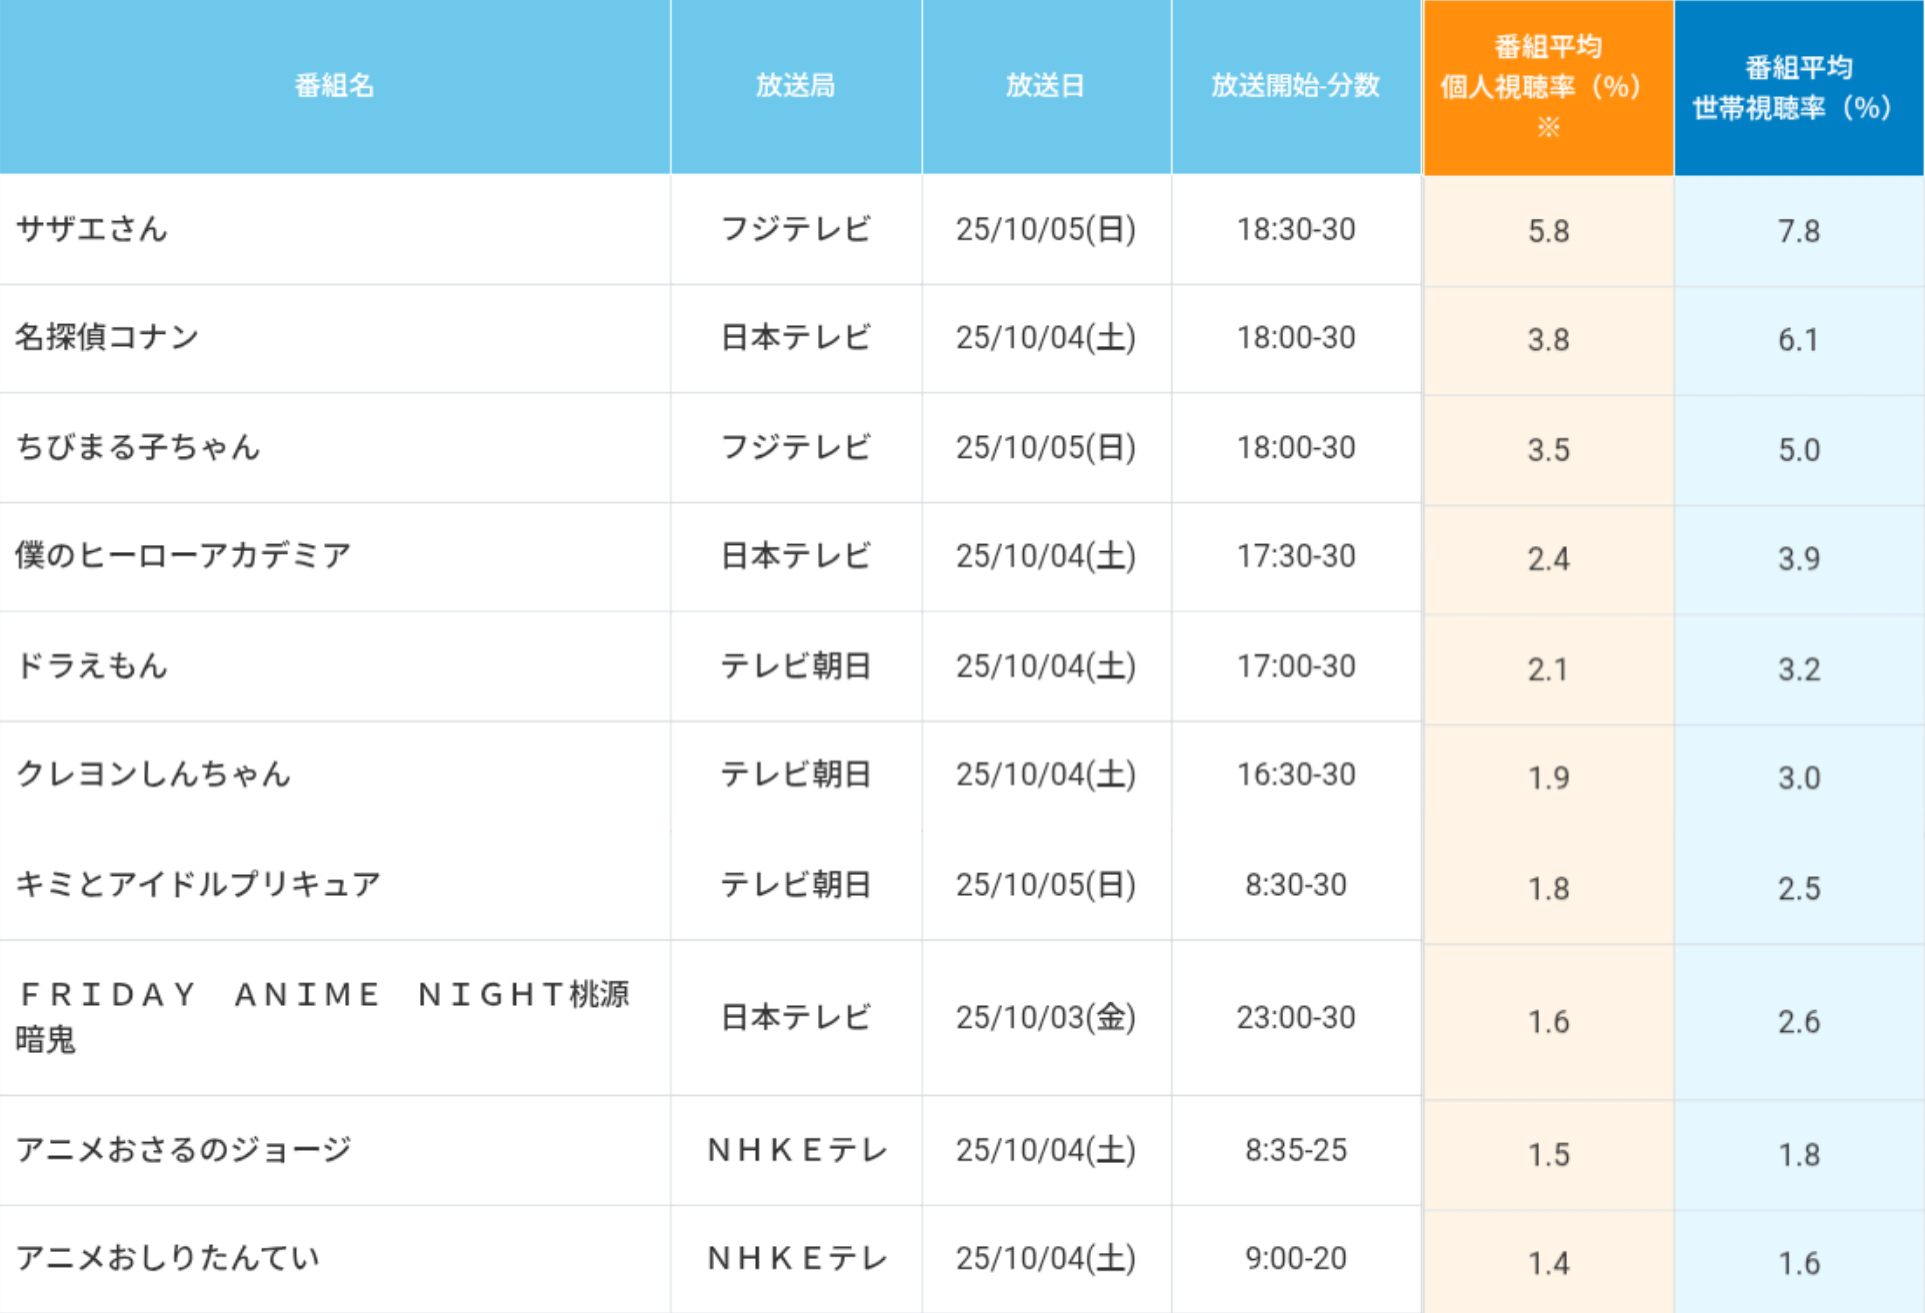Click クレヨンしんちゃん program title
Screen dimensions: 1925x1313
pos(153,774)
